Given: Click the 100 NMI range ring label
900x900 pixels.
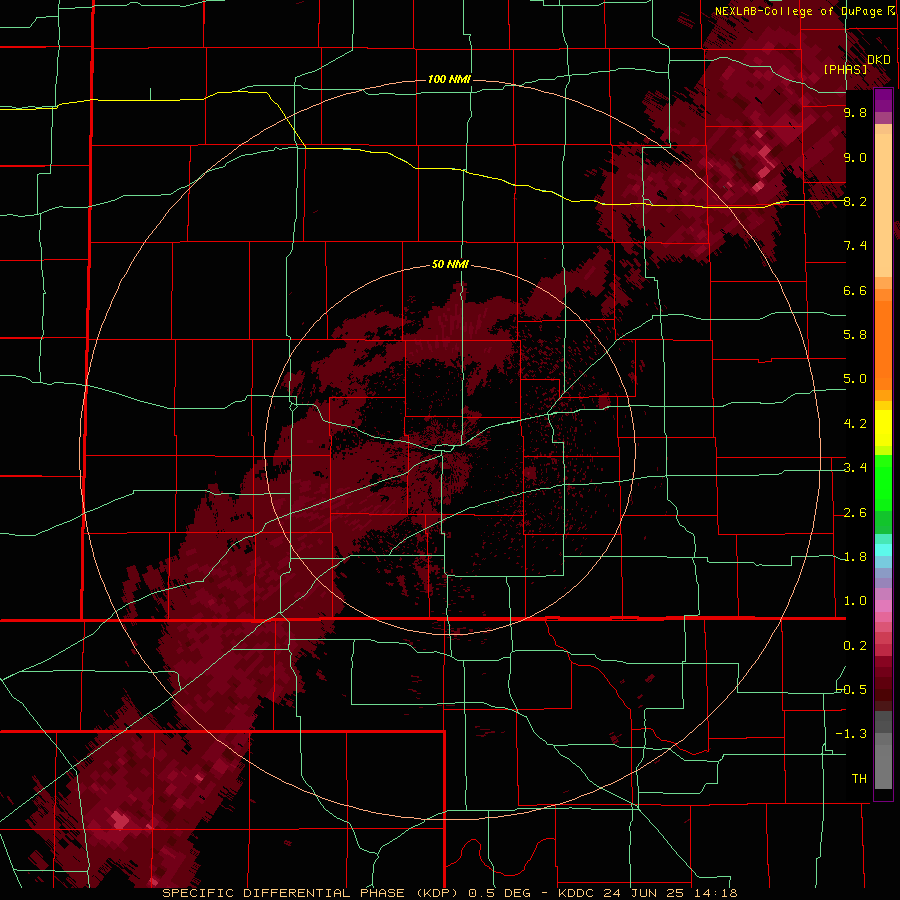Looking at the screenshot, I should [x=449, y=79].
